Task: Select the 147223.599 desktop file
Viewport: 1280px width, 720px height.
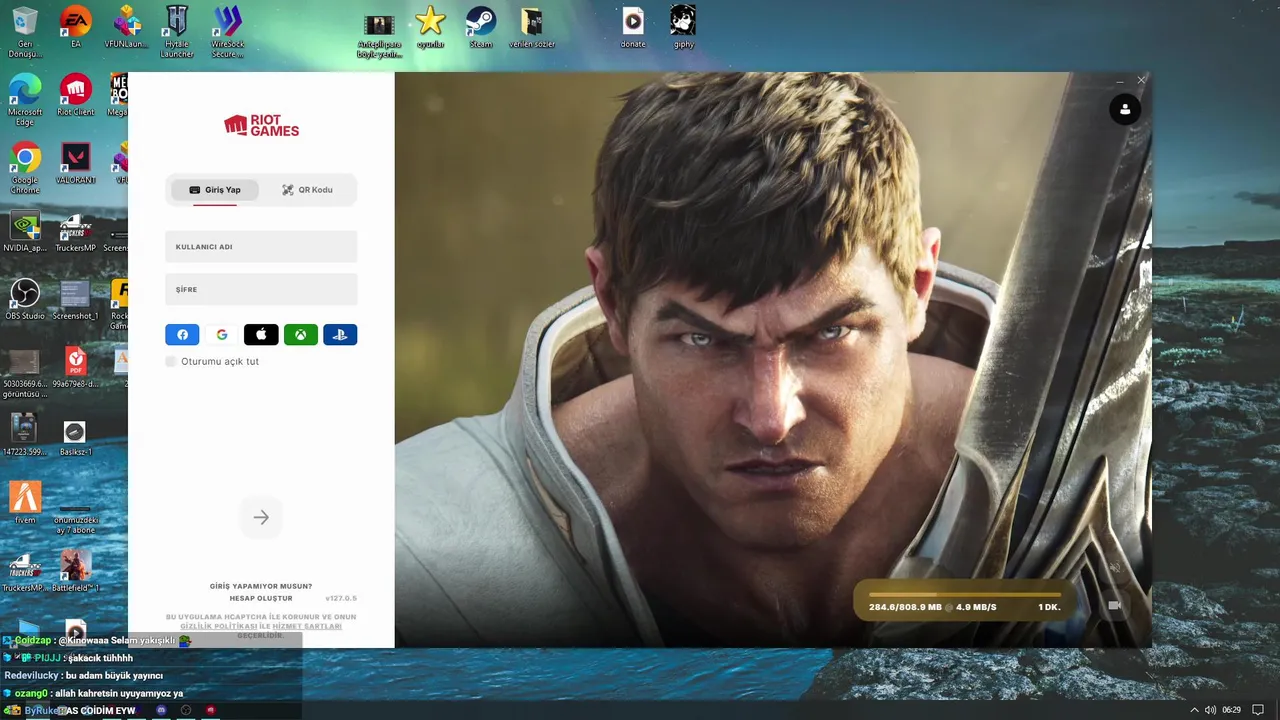Action: coord(24,435)
